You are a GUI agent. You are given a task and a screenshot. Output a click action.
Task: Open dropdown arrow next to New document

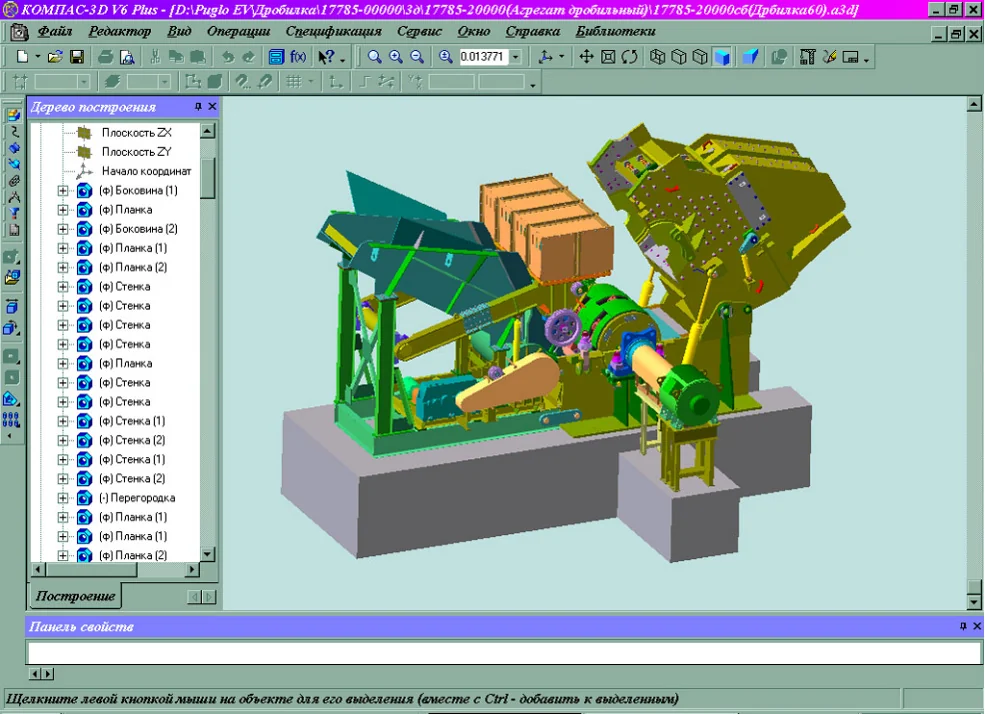tap(38, 57)
